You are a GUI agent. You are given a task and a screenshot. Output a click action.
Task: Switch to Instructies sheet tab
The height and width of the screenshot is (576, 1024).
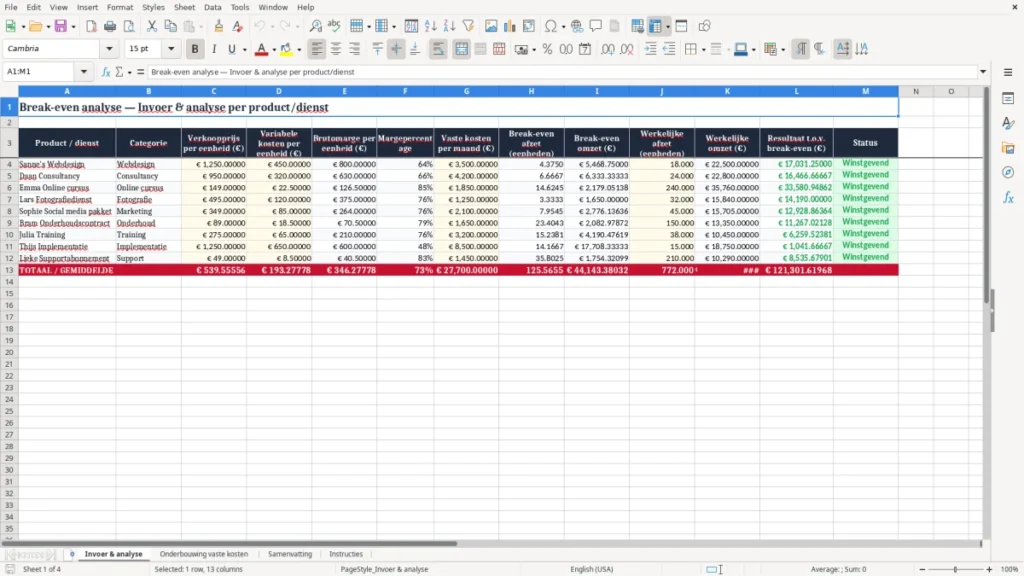[346, 554]
